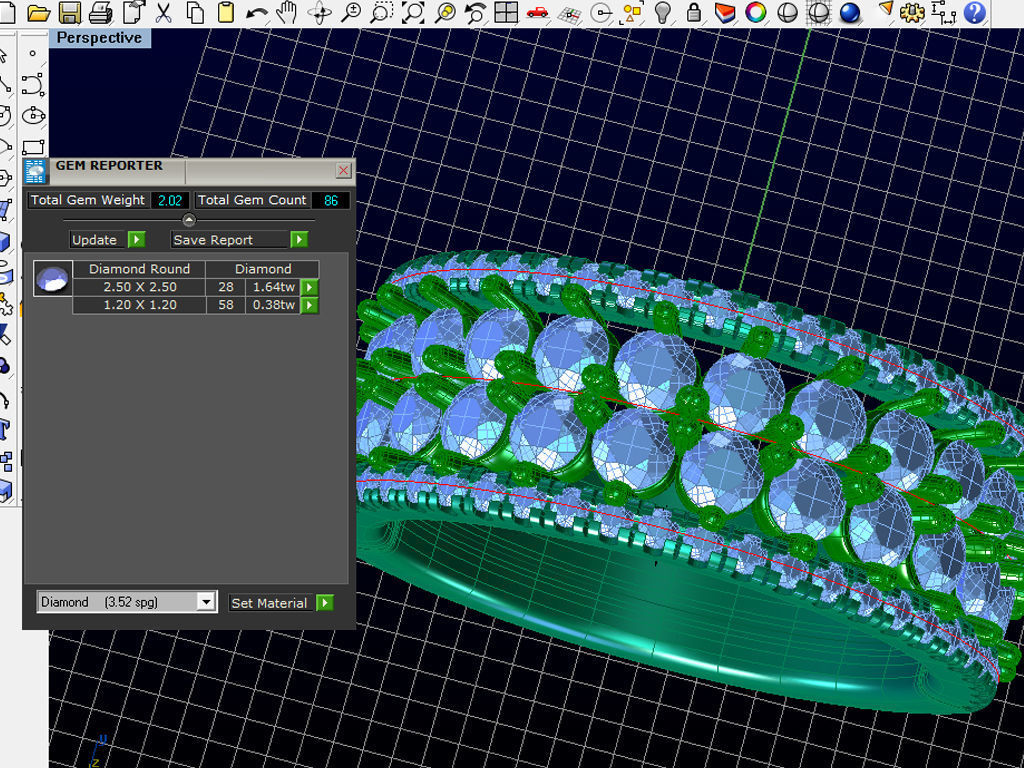1024x768 pixels.
Task: Close the Gem Reporter panel
Action: click(344, 170)
